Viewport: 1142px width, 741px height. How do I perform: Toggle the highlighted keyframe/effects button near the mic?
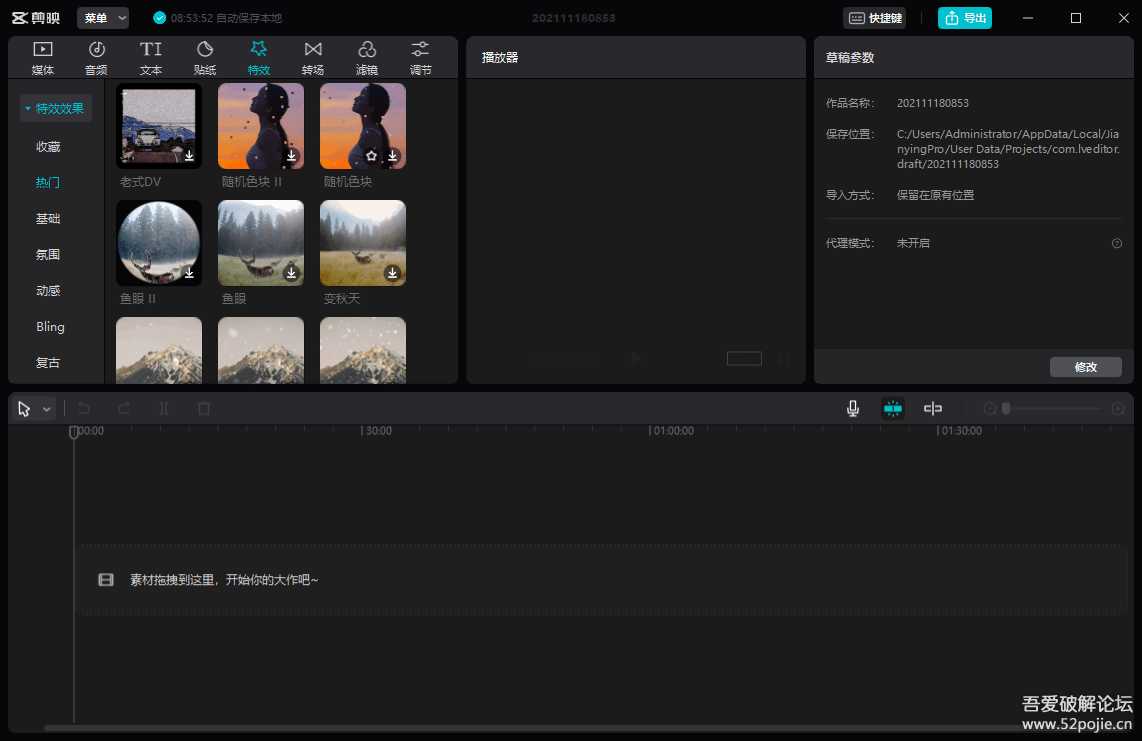coord(892,408)
